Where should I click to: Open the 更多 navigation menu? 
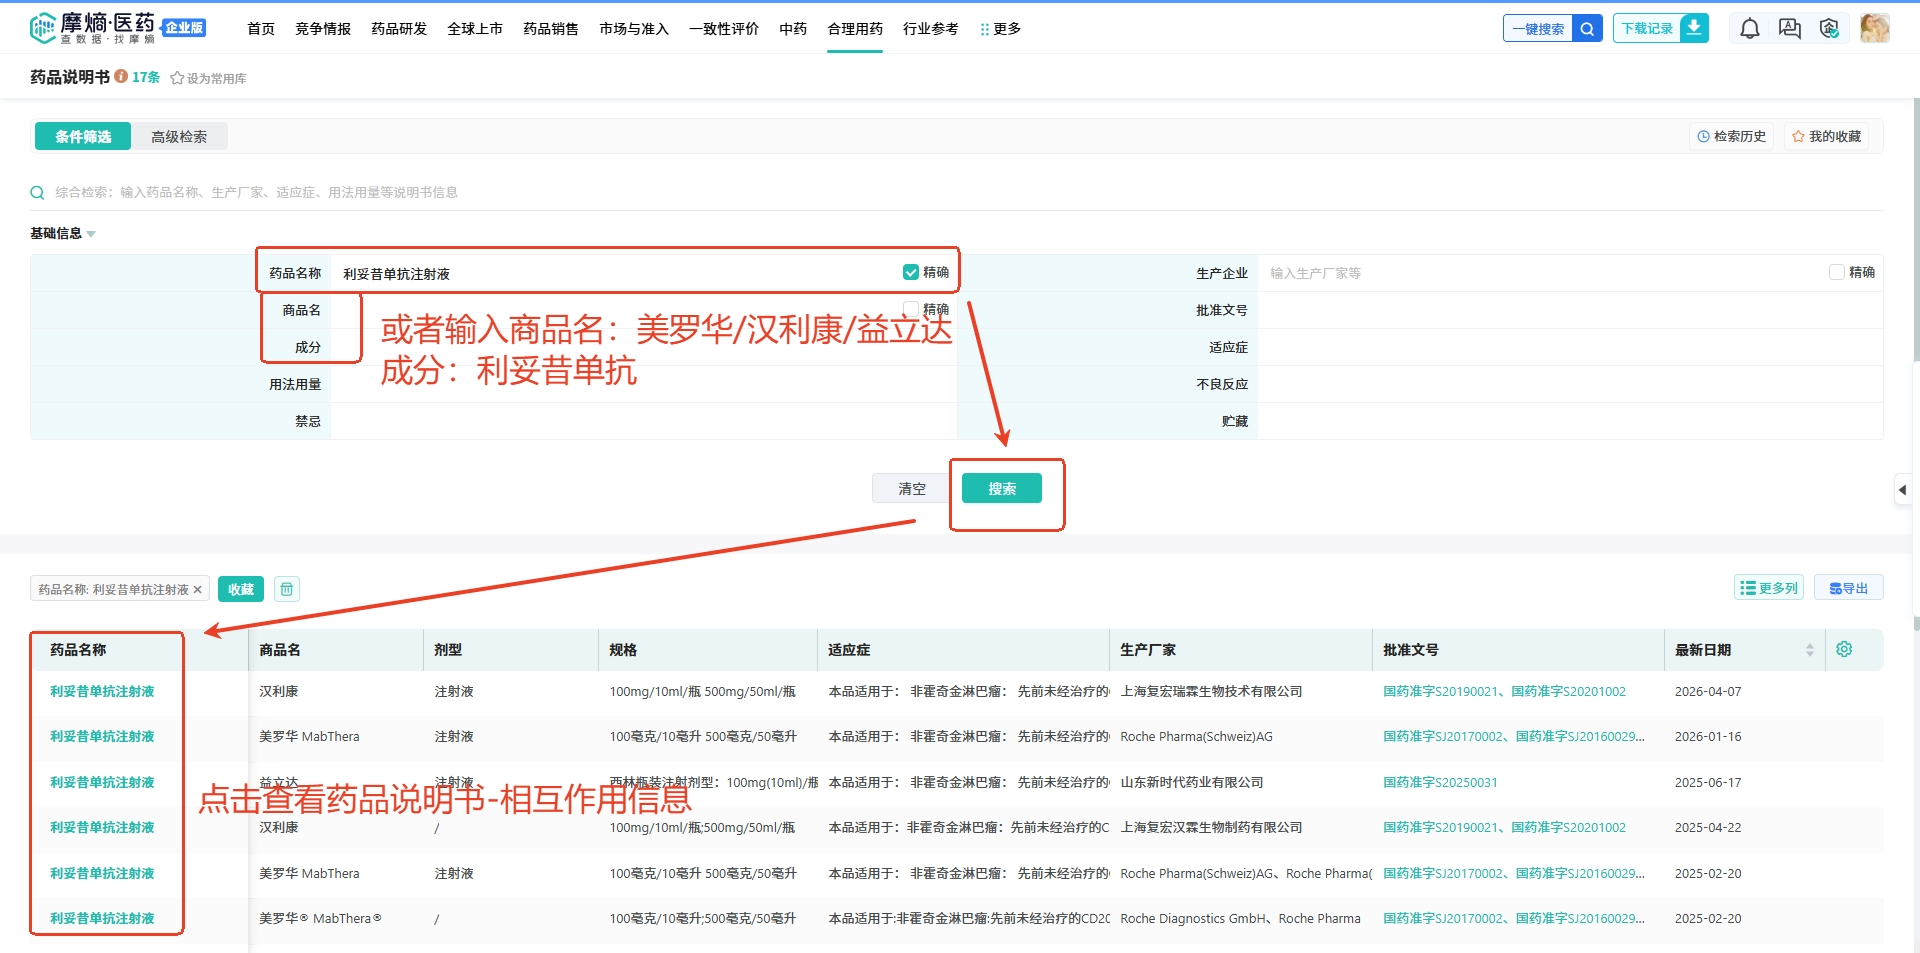[1000, 29]
